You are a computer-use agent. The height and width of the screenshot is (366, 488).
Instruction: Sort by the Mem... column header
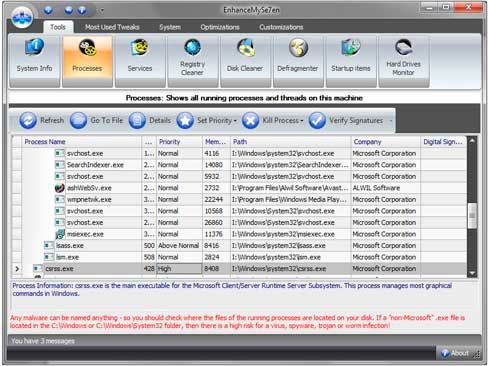pos(216,142)
